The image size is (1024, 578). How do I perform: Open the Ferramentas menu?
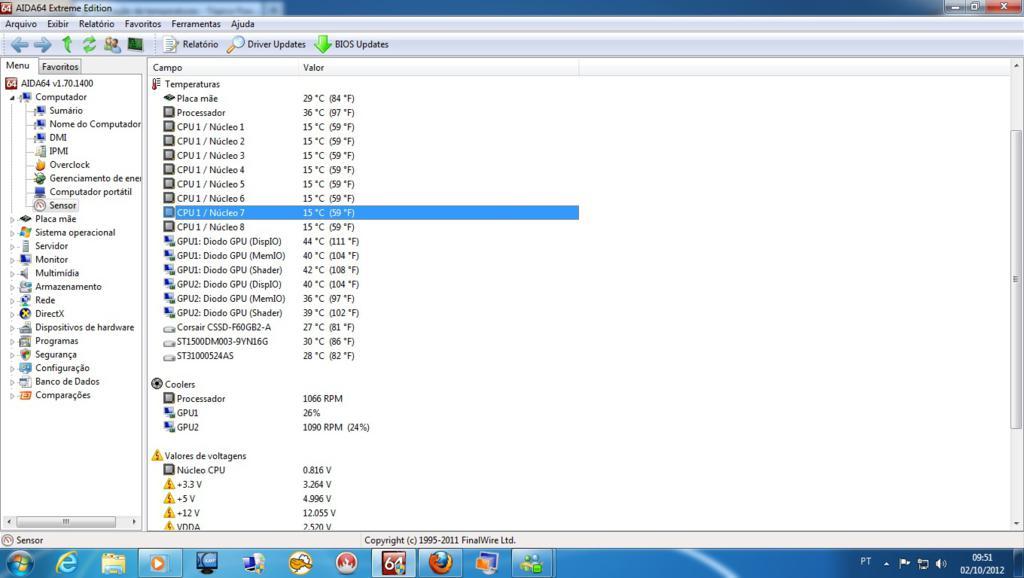(x=196, y=24)
